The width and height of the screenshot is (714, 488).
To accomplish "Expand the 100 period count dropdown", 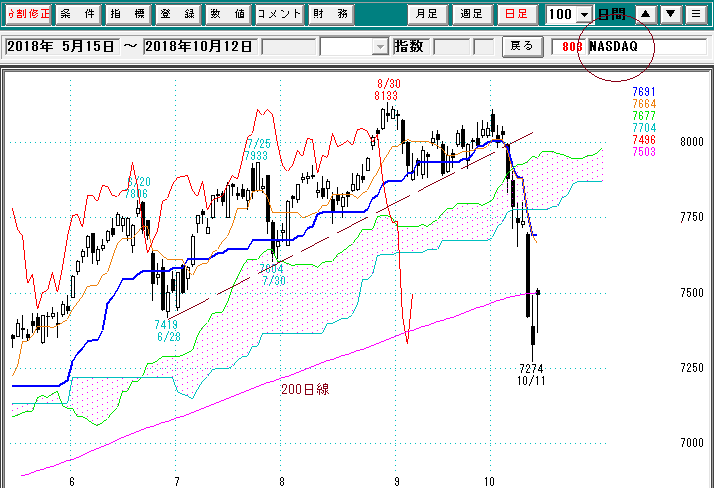I will 584,15.
